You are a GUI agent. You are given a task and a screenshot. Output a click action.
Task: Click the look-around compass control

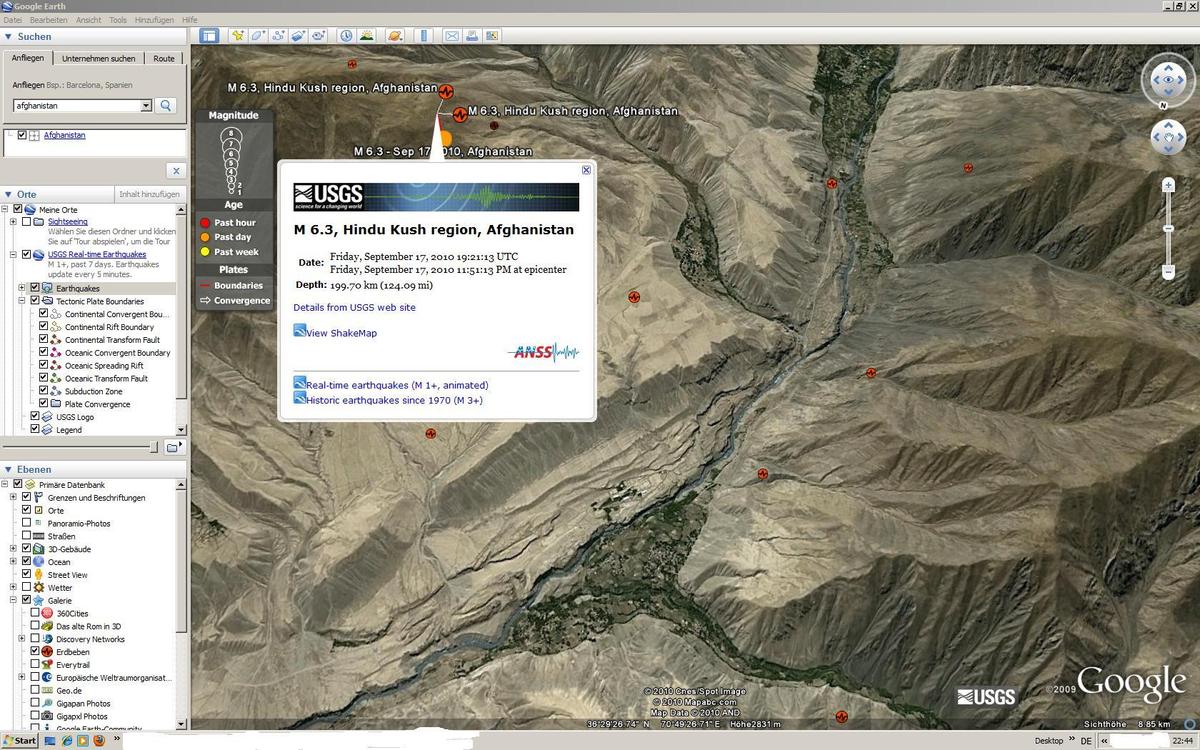[1168, 79]
